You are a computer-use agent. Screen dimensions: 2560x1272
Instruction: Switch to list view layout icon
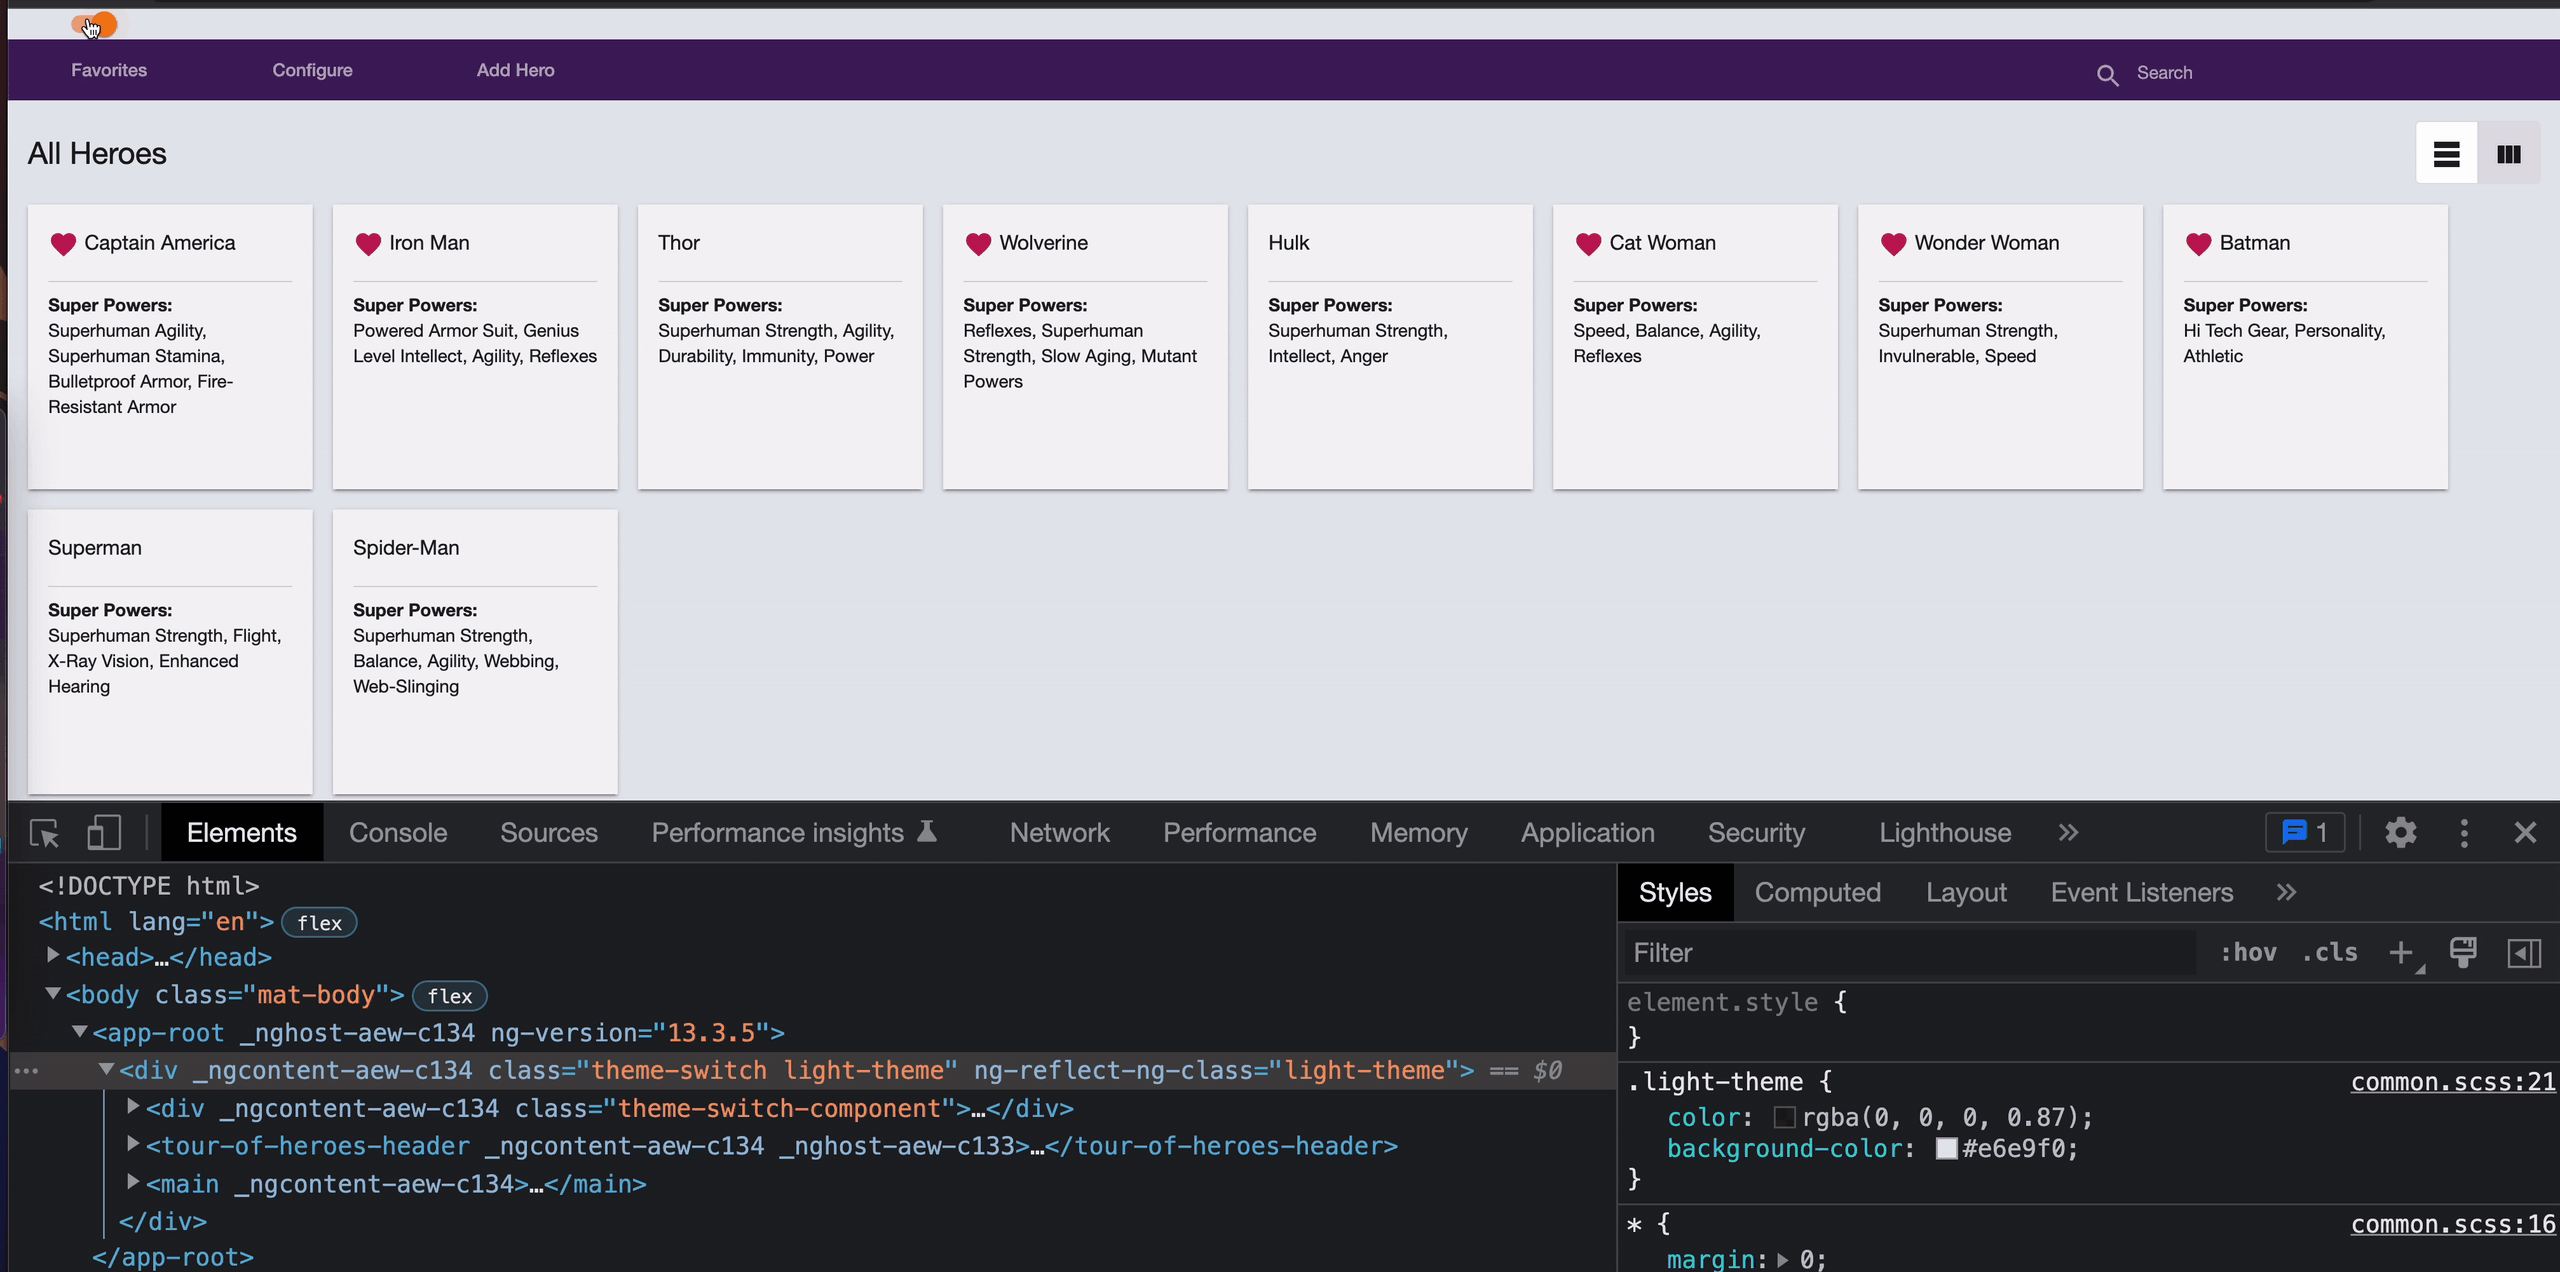tap(2446, 154)
